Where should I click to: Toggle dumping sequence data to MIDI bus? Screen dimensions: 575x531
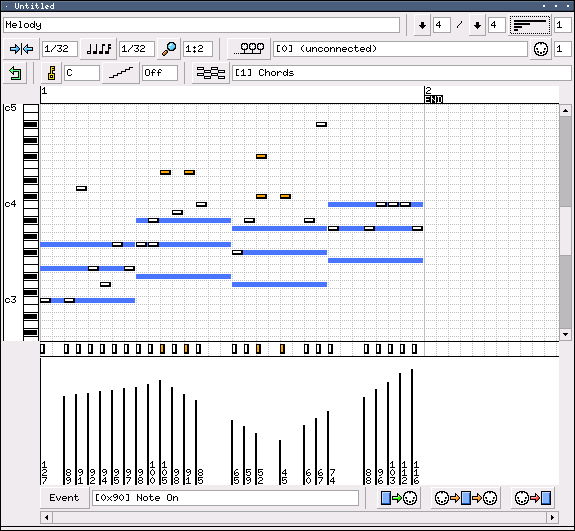coord(399,498)
